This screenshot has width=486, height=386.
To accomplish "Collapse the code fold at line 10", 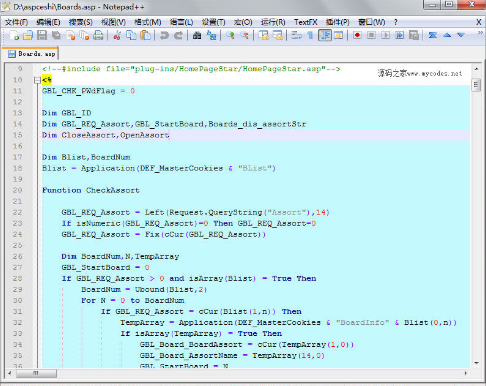I will coord(37,80).
